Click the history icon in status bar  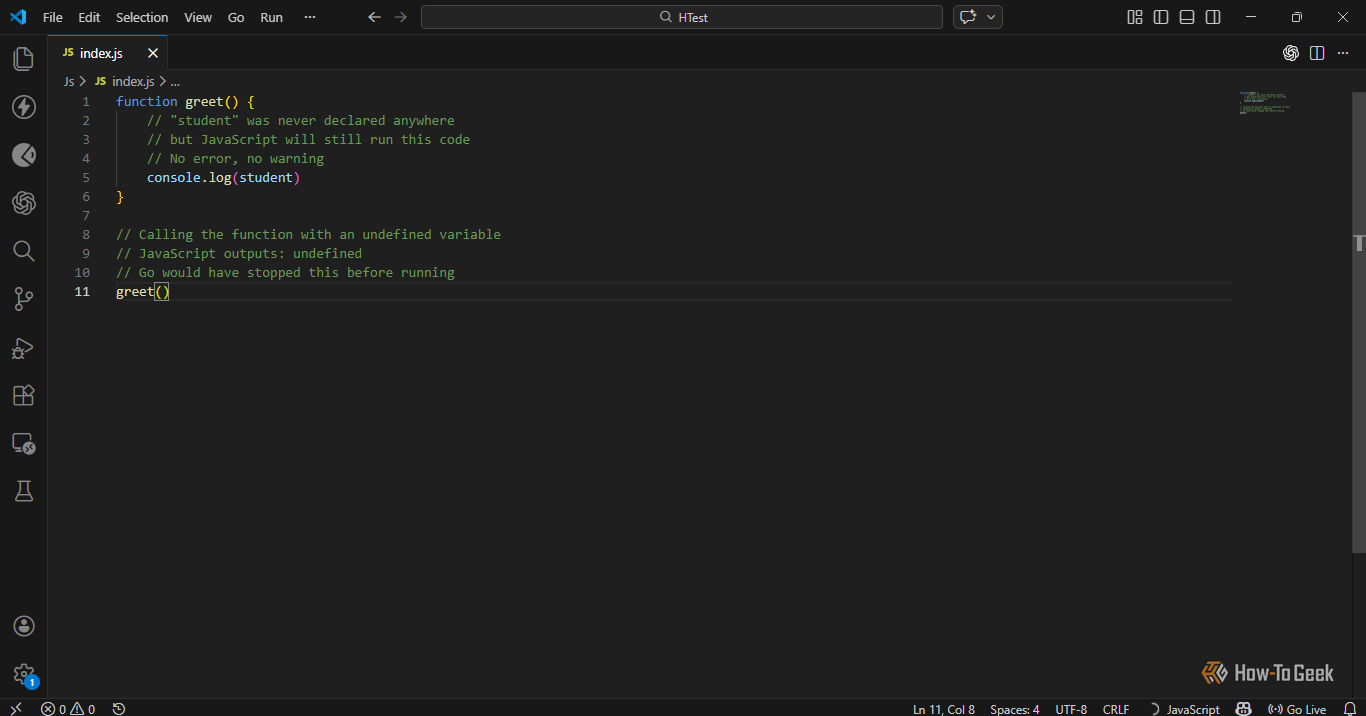tap(119, 709)
